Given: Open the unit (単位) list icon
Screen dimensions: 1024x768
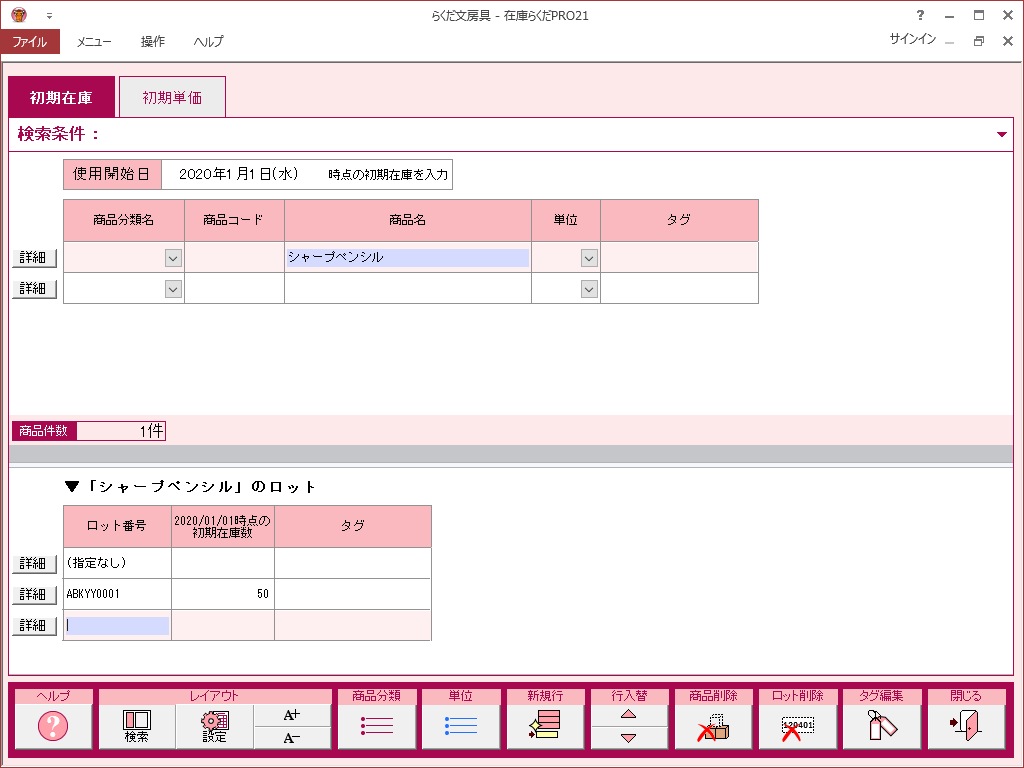Looking at the screenshot, I should [x=461, y=727].
